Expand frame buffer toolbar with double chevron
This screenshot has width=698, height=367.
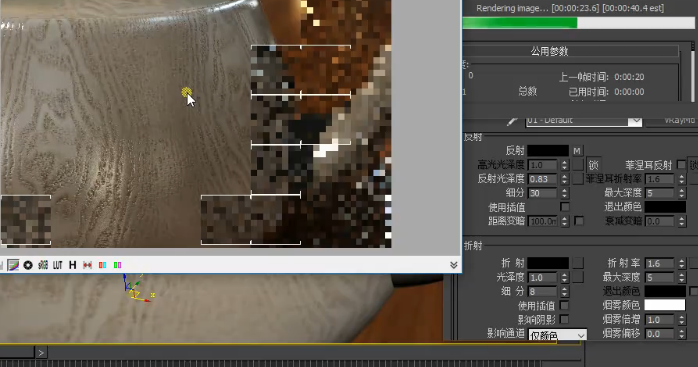click(x=454, y=265)
